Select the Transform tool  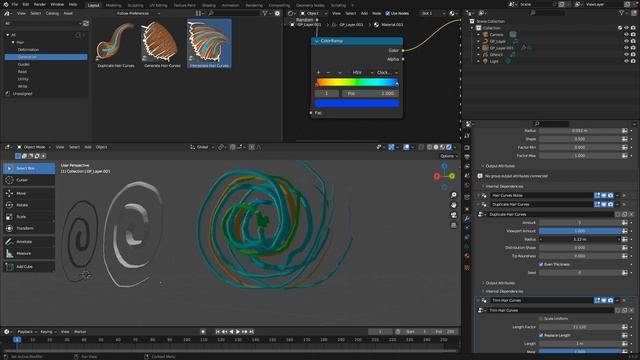(29, 229)
